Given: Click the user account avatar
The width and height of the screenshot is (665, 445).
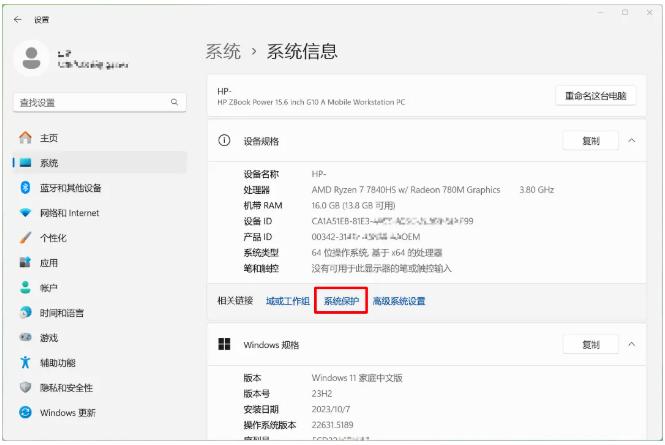Looking at the screenshot, I should click(31, 58).
